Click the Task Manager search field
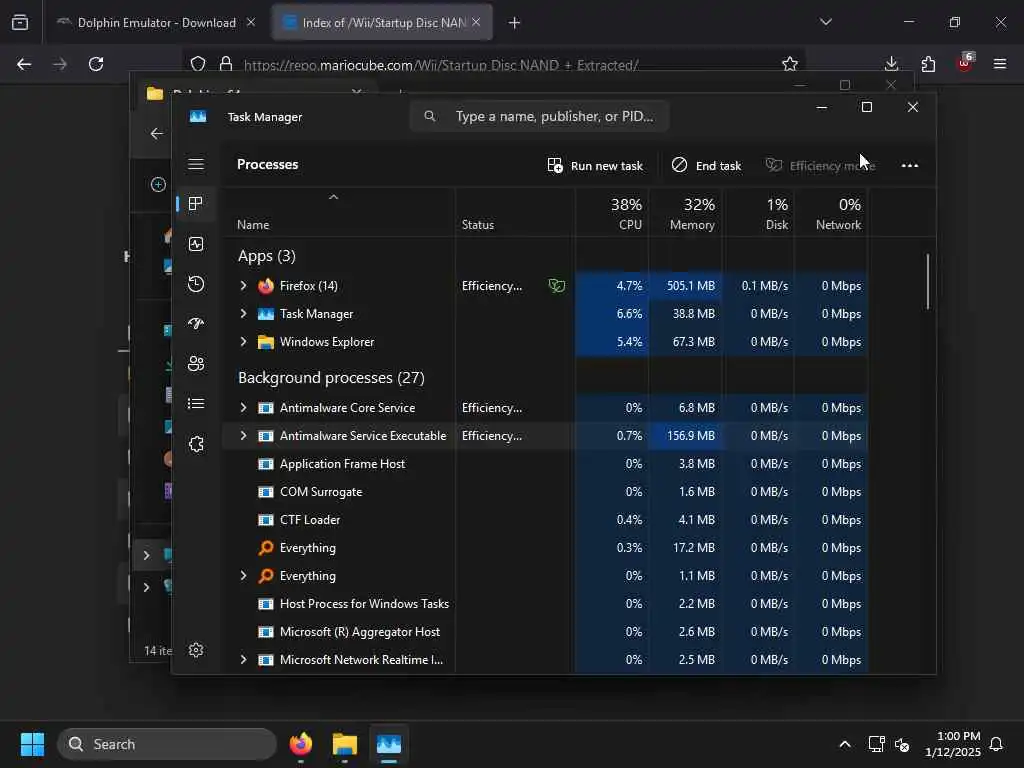The image size is (1024, 768). tap(539, 116)
